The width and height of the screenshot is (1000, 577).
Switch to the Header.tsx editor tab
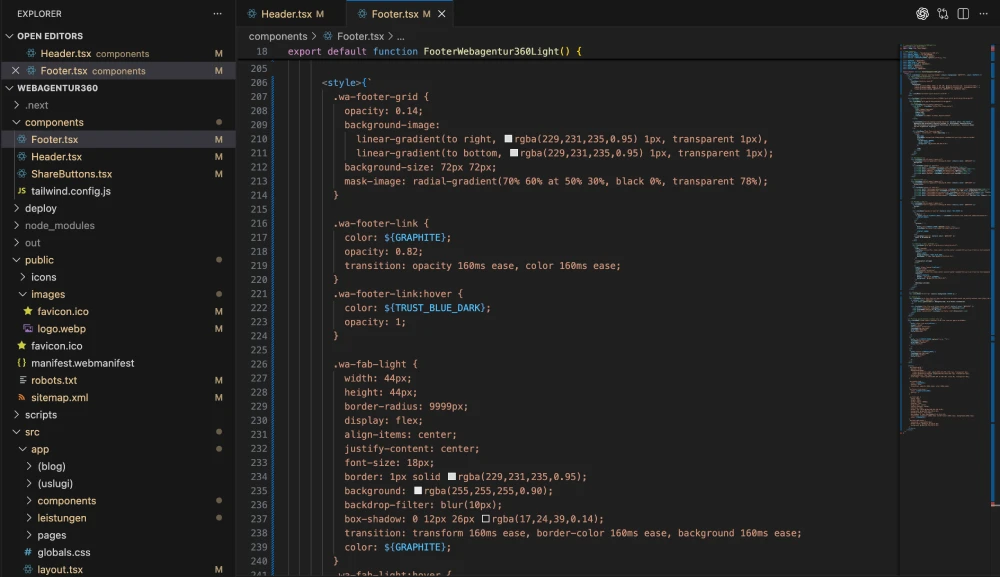286,15
